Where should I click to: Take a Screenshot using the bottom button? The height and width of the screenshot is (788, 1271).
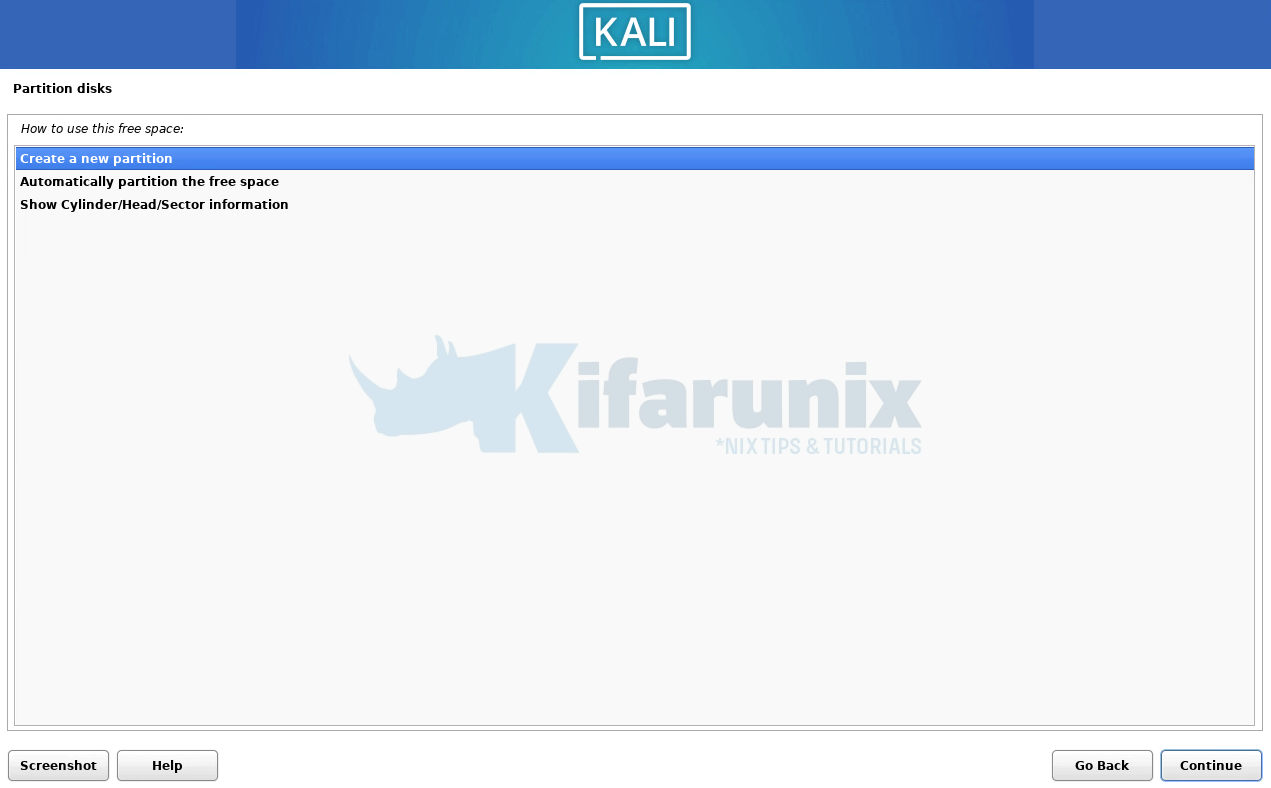click(58, 766)
